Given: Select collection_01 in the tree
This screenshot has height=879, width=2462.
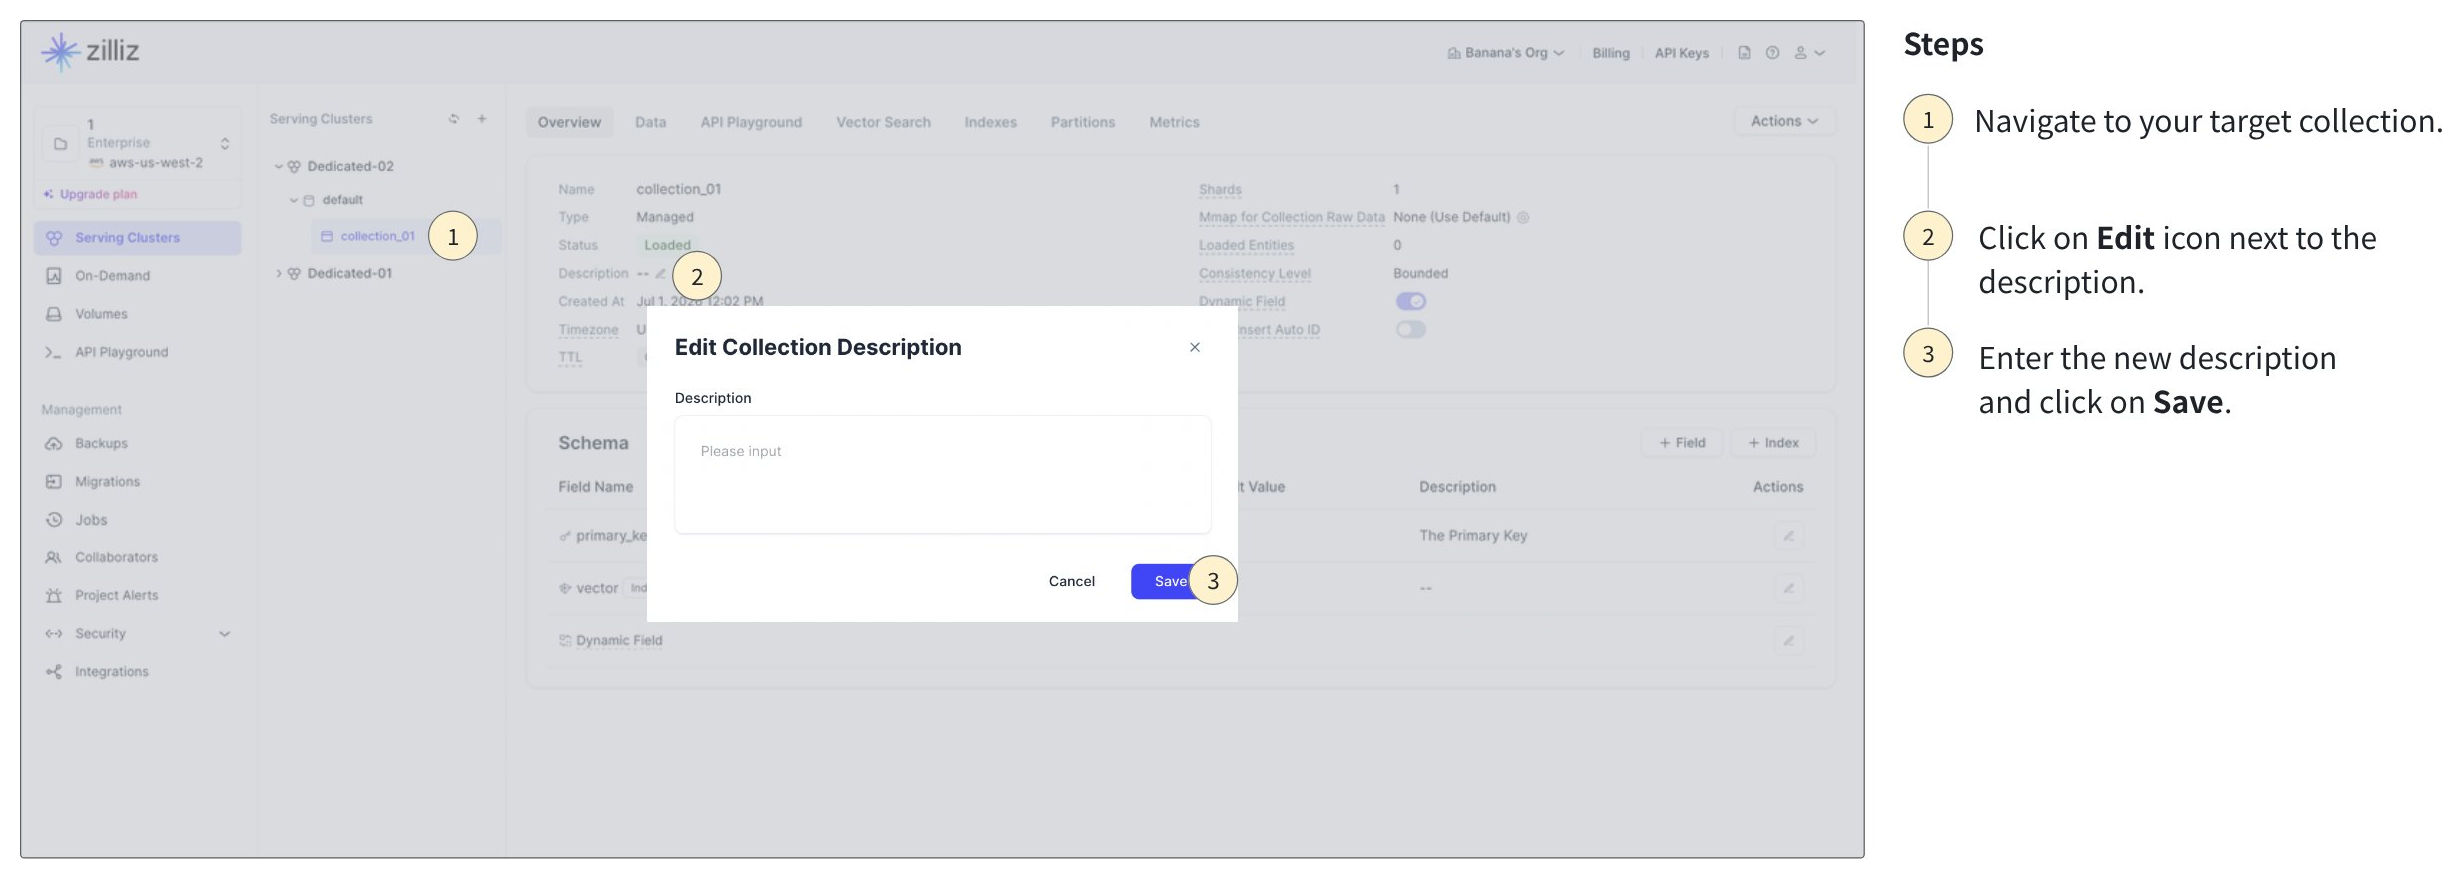Looking at the screenshot, I should click(x=377, y=236).
